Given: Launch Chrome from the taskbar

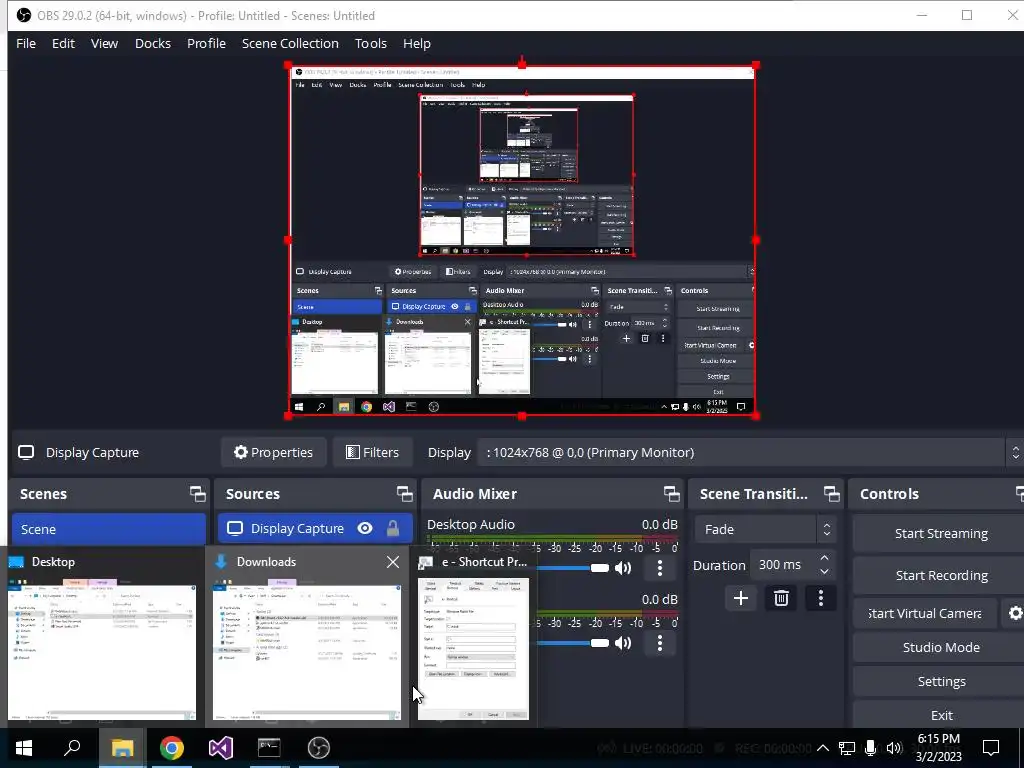Looking at the screenshot, I should tap(172, 748).
